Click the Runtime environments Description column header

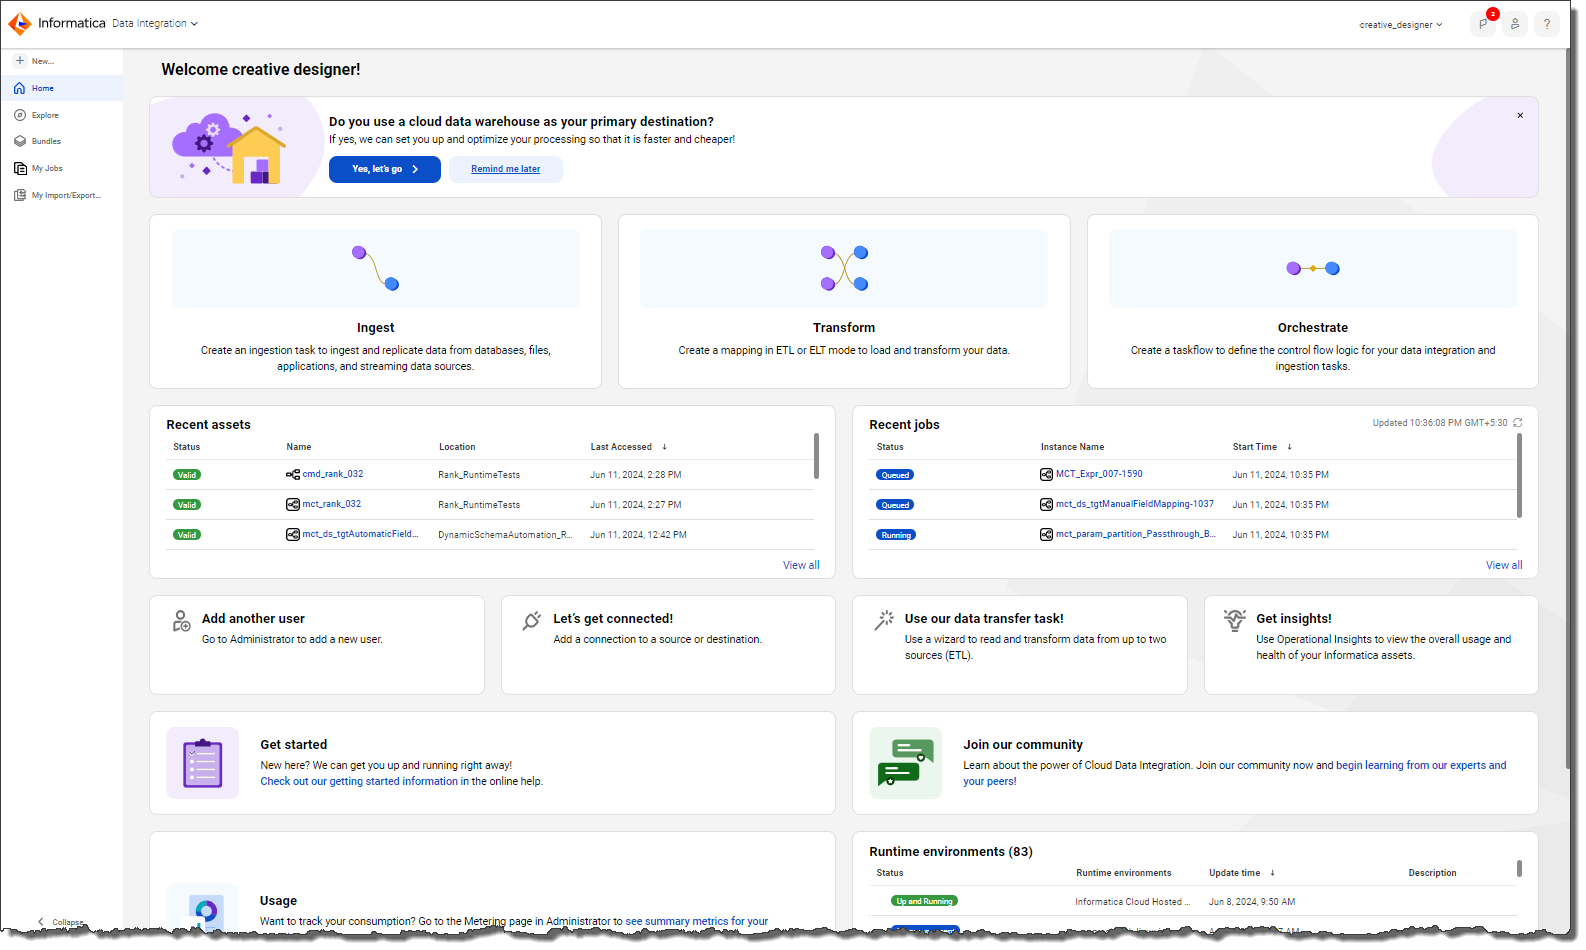click(1432, 873)
